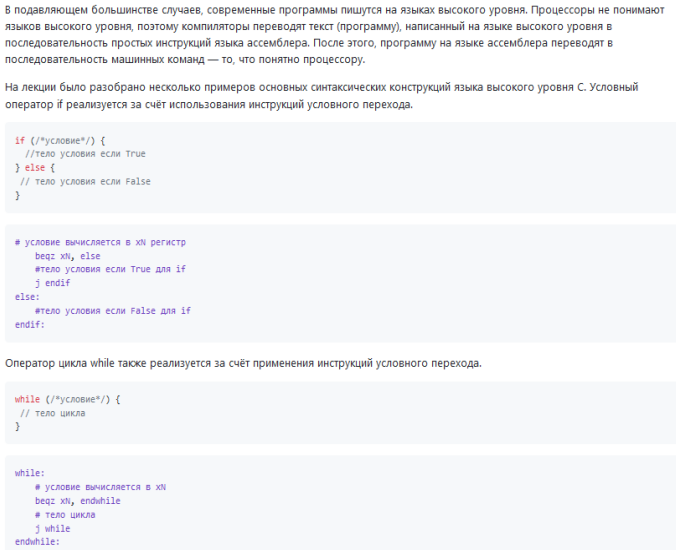The height and width of the screenshot is (550, 676).
Task: Click the red 'if' keyword in C code
Action: [x=20, y=141]
